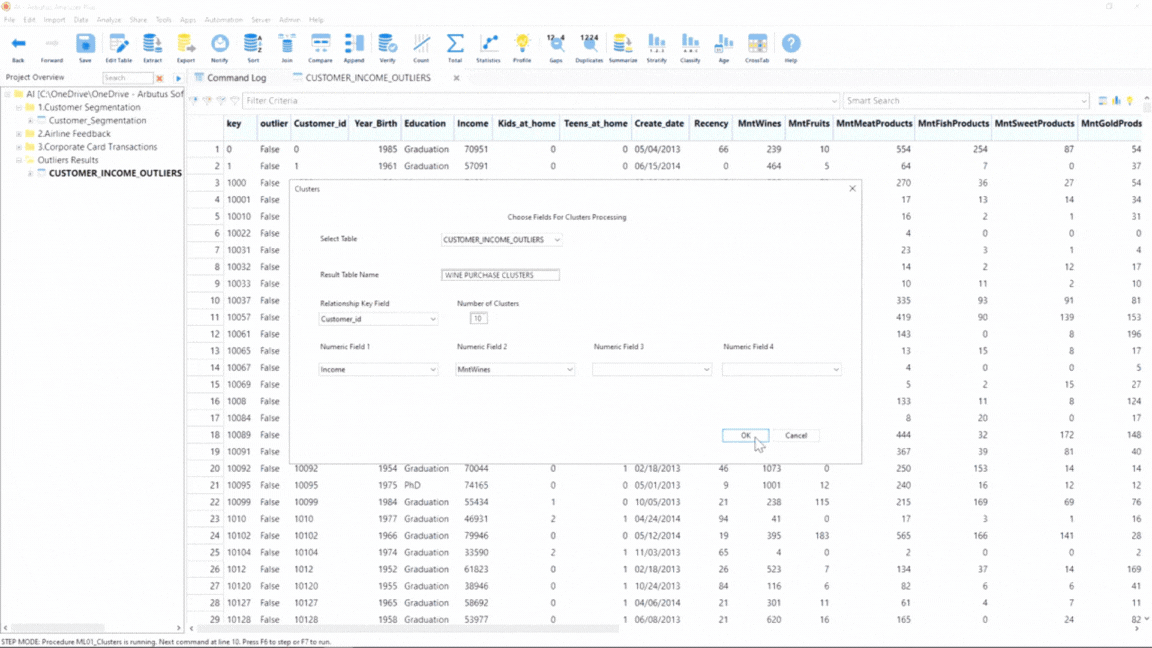Click the blue arrow beside project search
The height and width of the screenshot is (648, 1152).
[178, 78]
